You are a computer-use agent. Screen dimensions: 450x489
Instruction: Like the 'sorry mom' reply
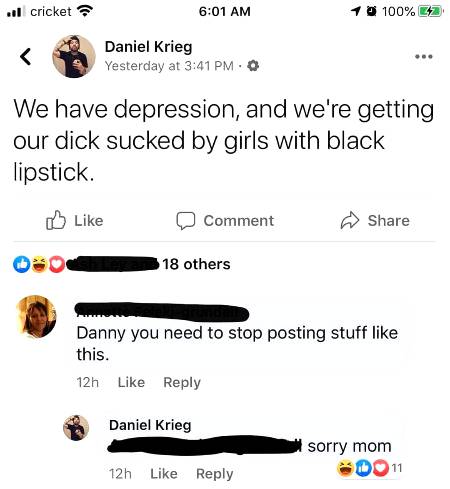(164, 473)
